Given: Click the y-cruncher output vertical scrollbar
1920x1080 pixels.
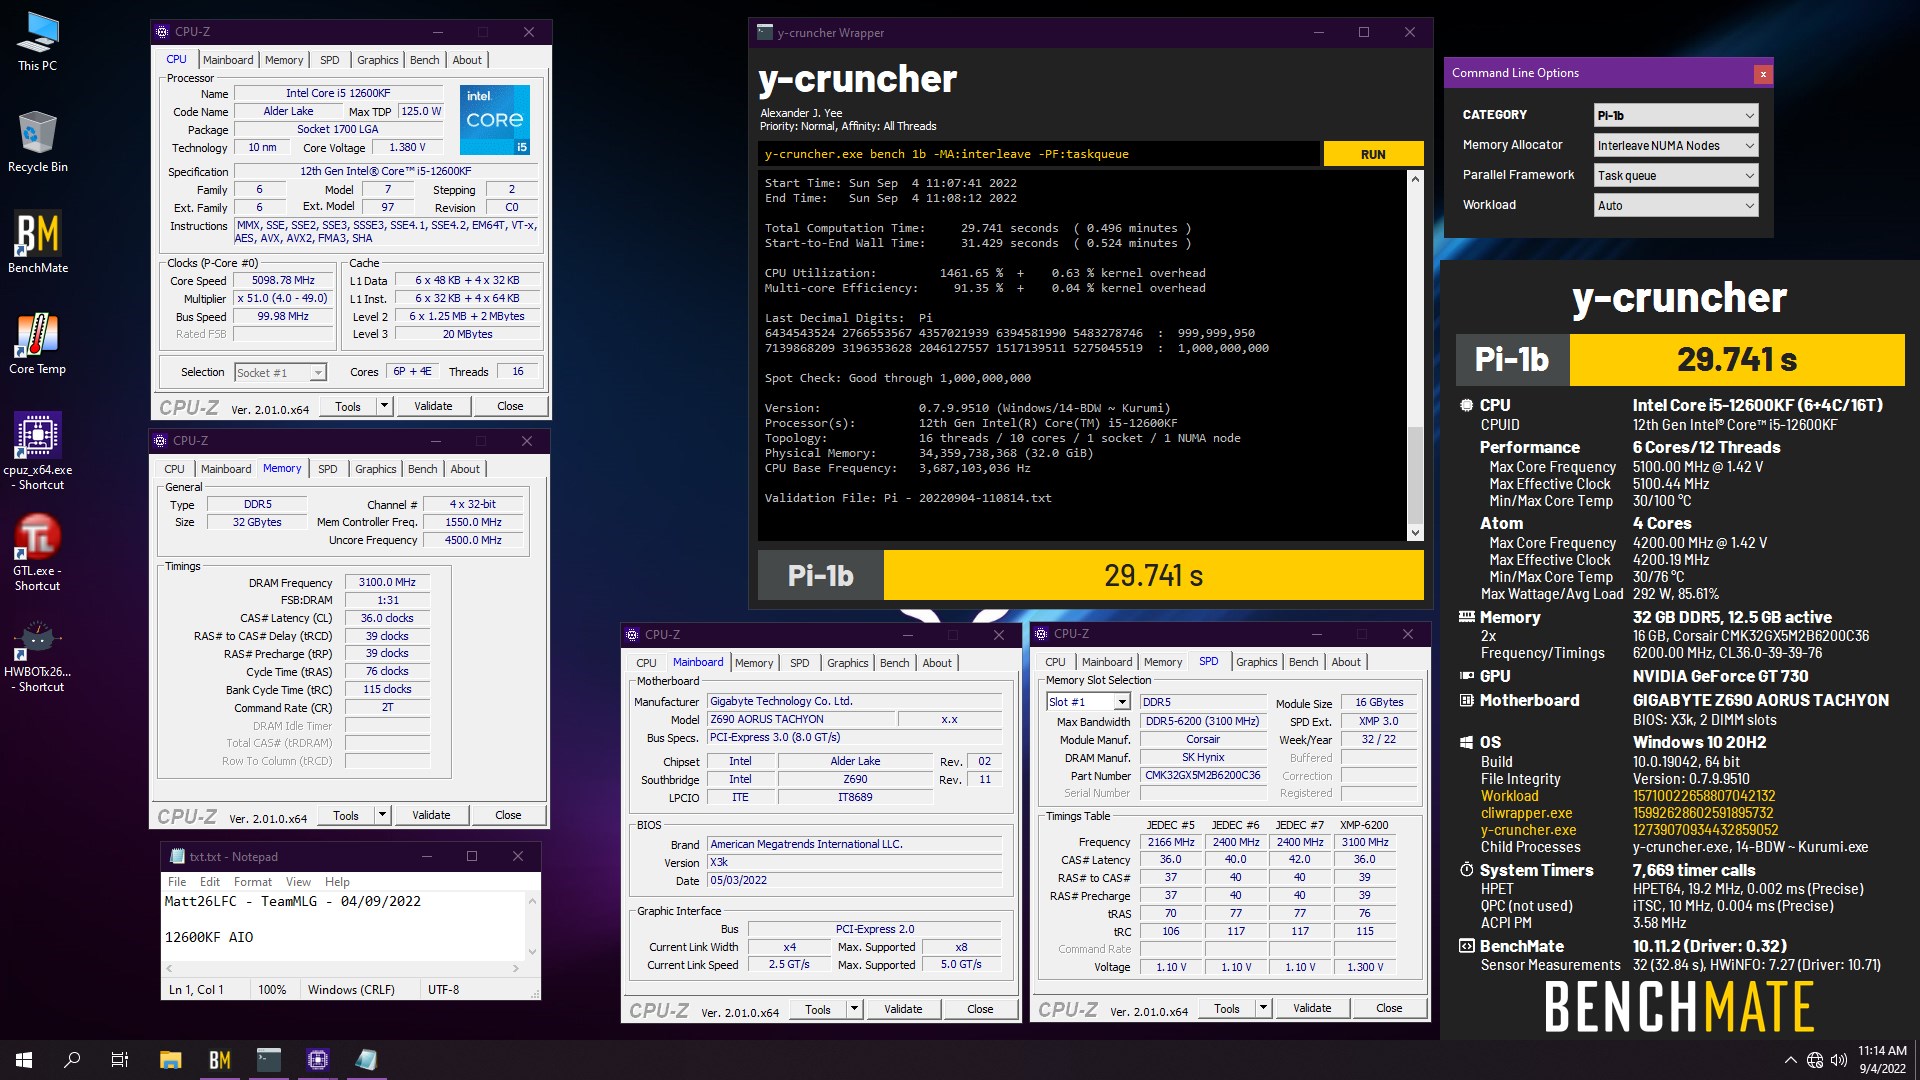Looking at the screenshot, I should coord(1415,355).
